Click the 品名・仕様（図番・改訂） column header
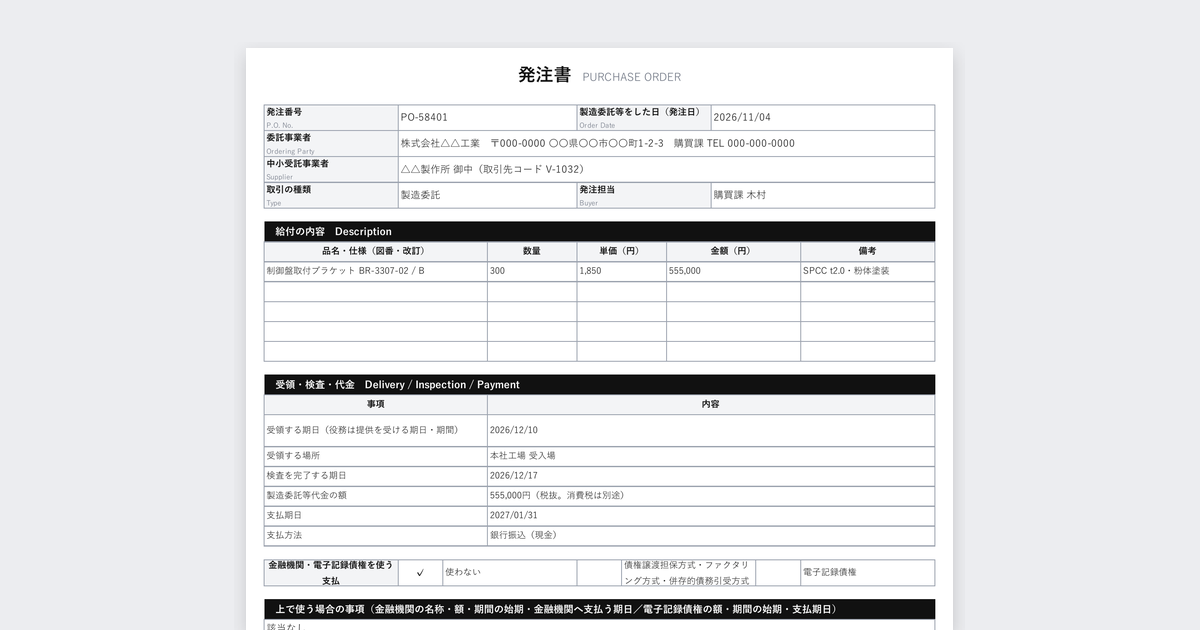 [375, 251]
